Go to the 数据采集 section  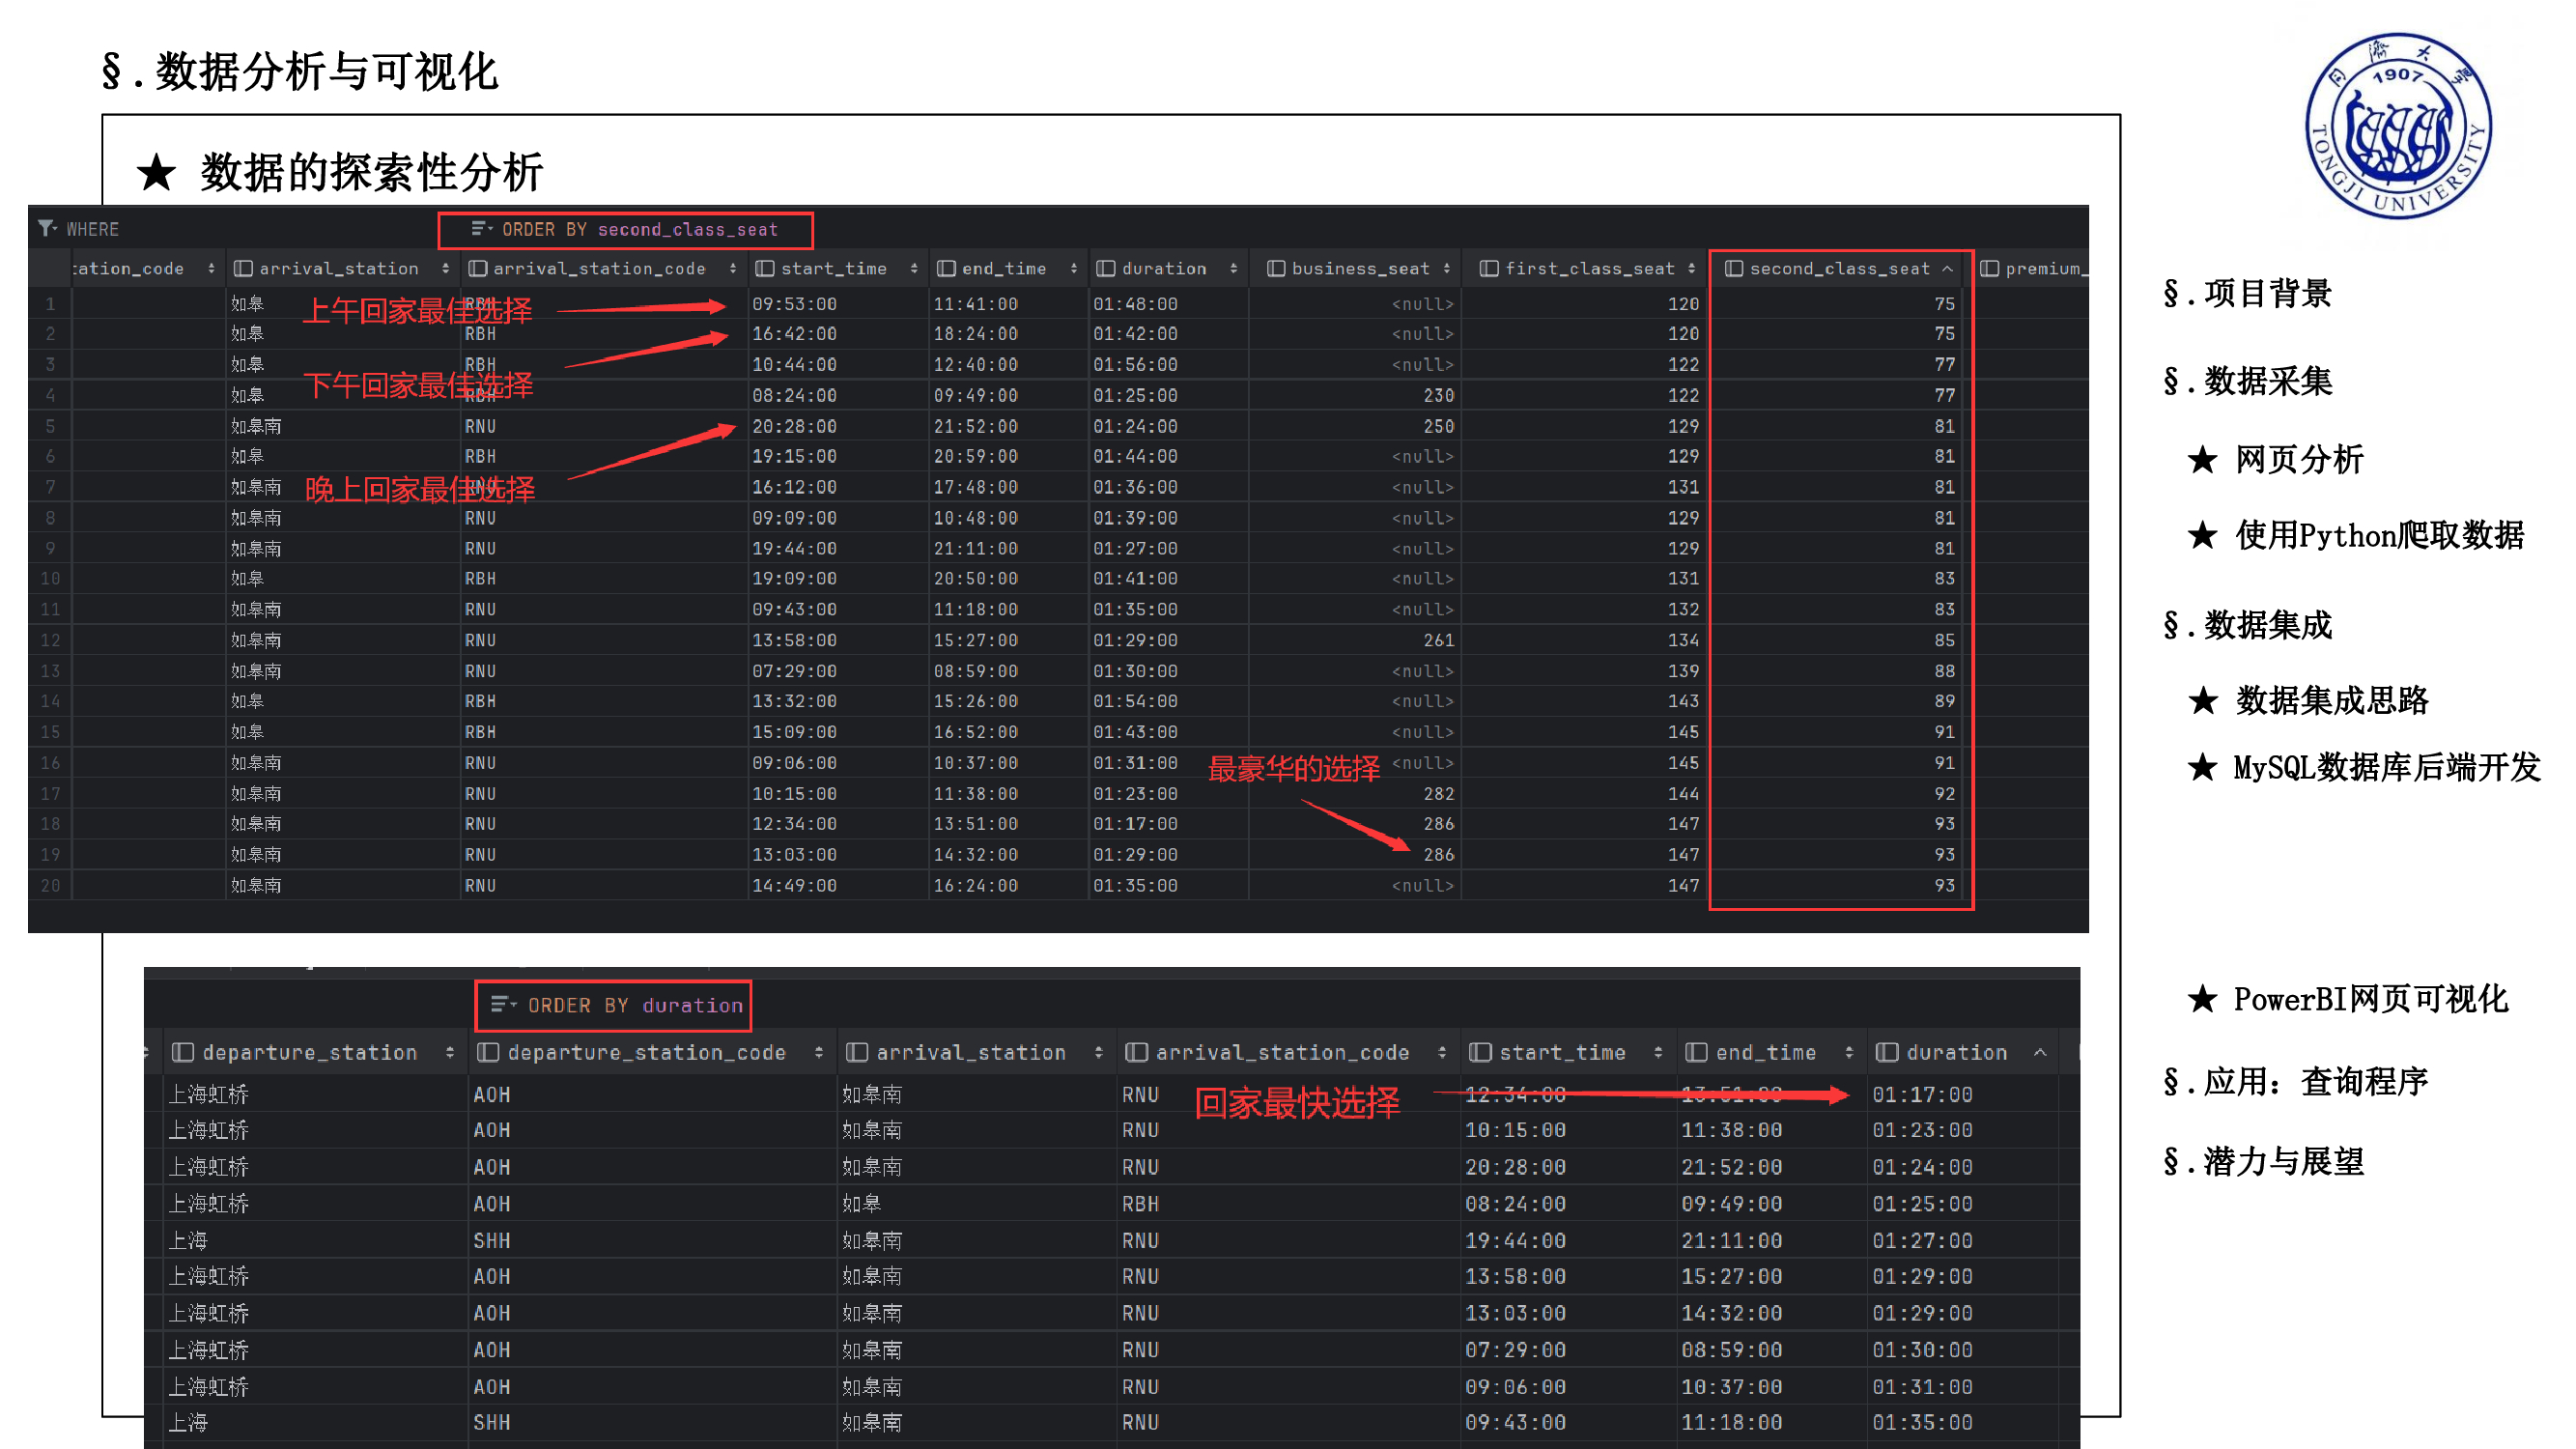point(2247,381)
